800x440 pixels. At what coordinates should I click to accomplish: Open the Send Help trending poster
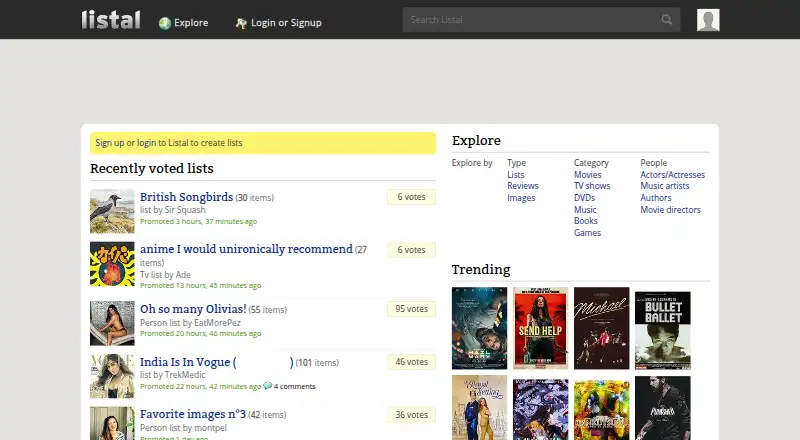click(x=540, y=328)
